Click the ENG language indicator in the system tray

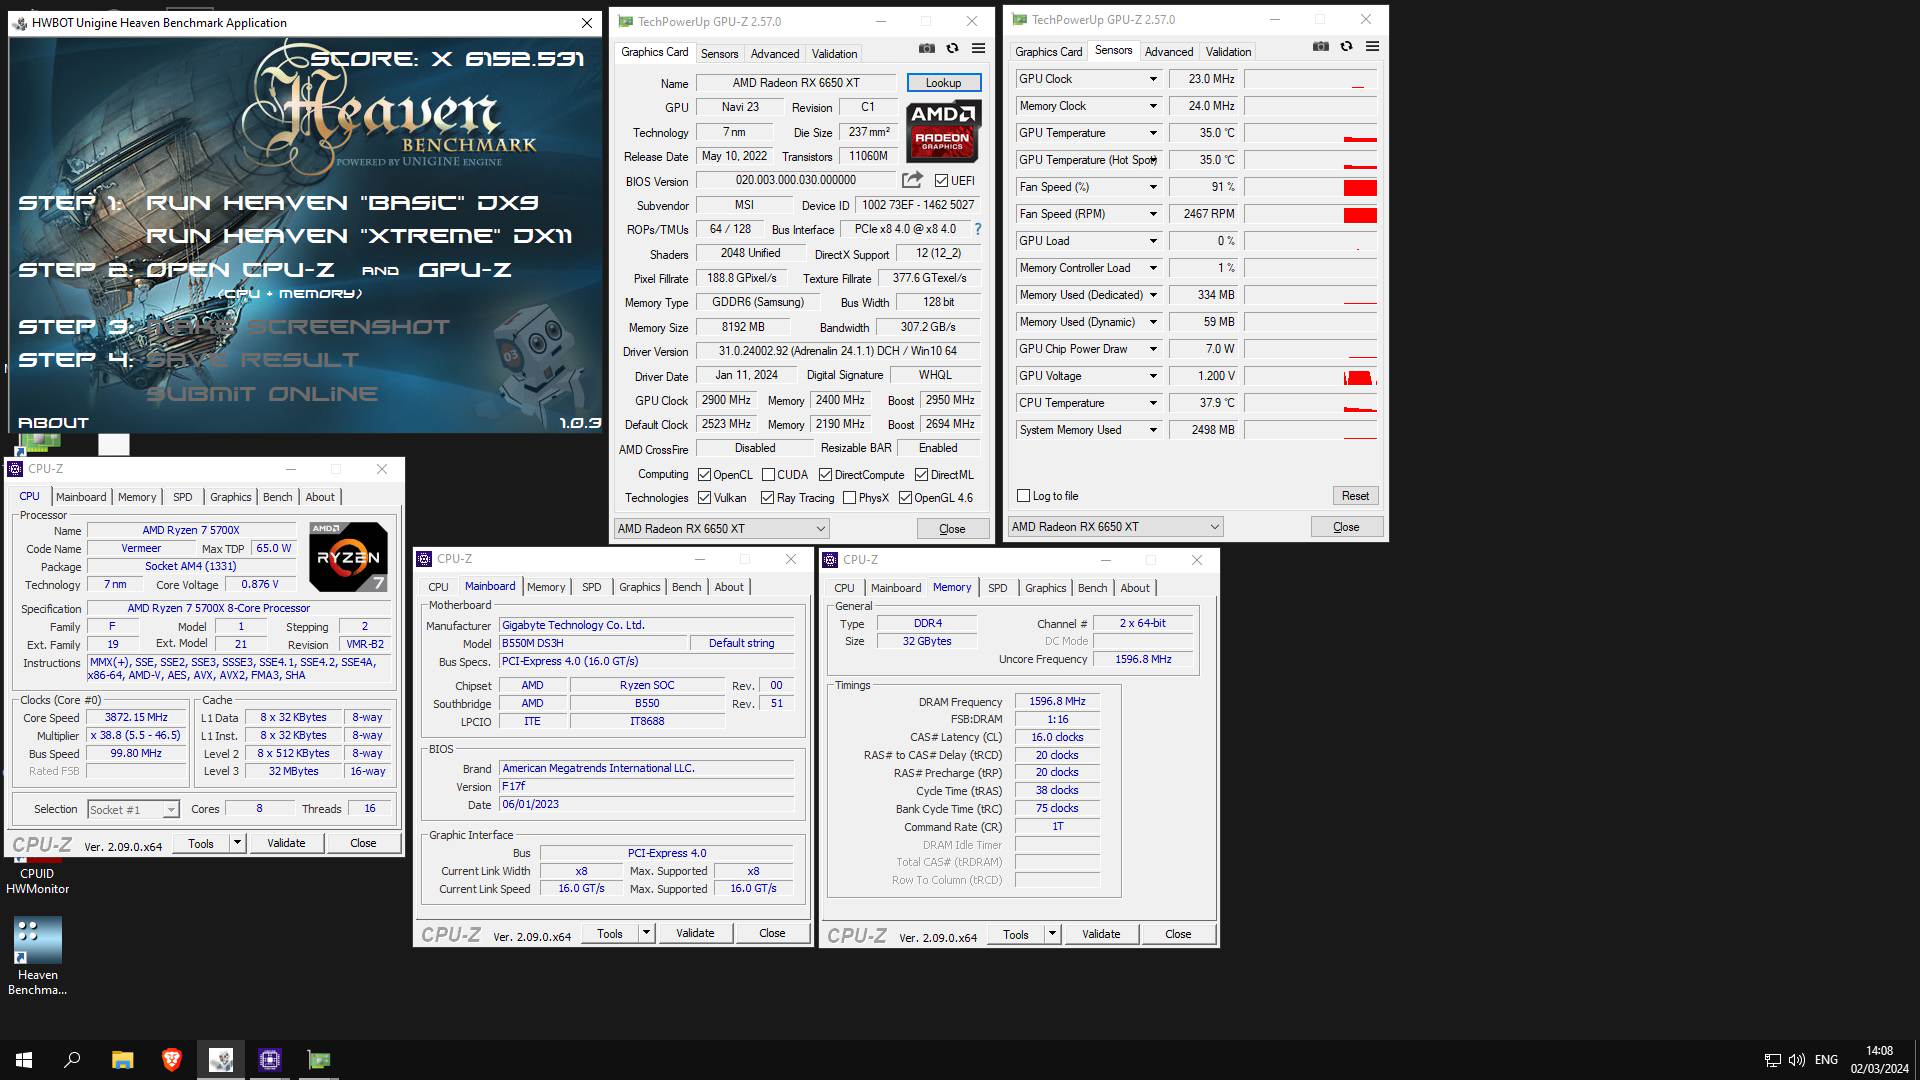pyautogui.click(x=1826, y=1060)
